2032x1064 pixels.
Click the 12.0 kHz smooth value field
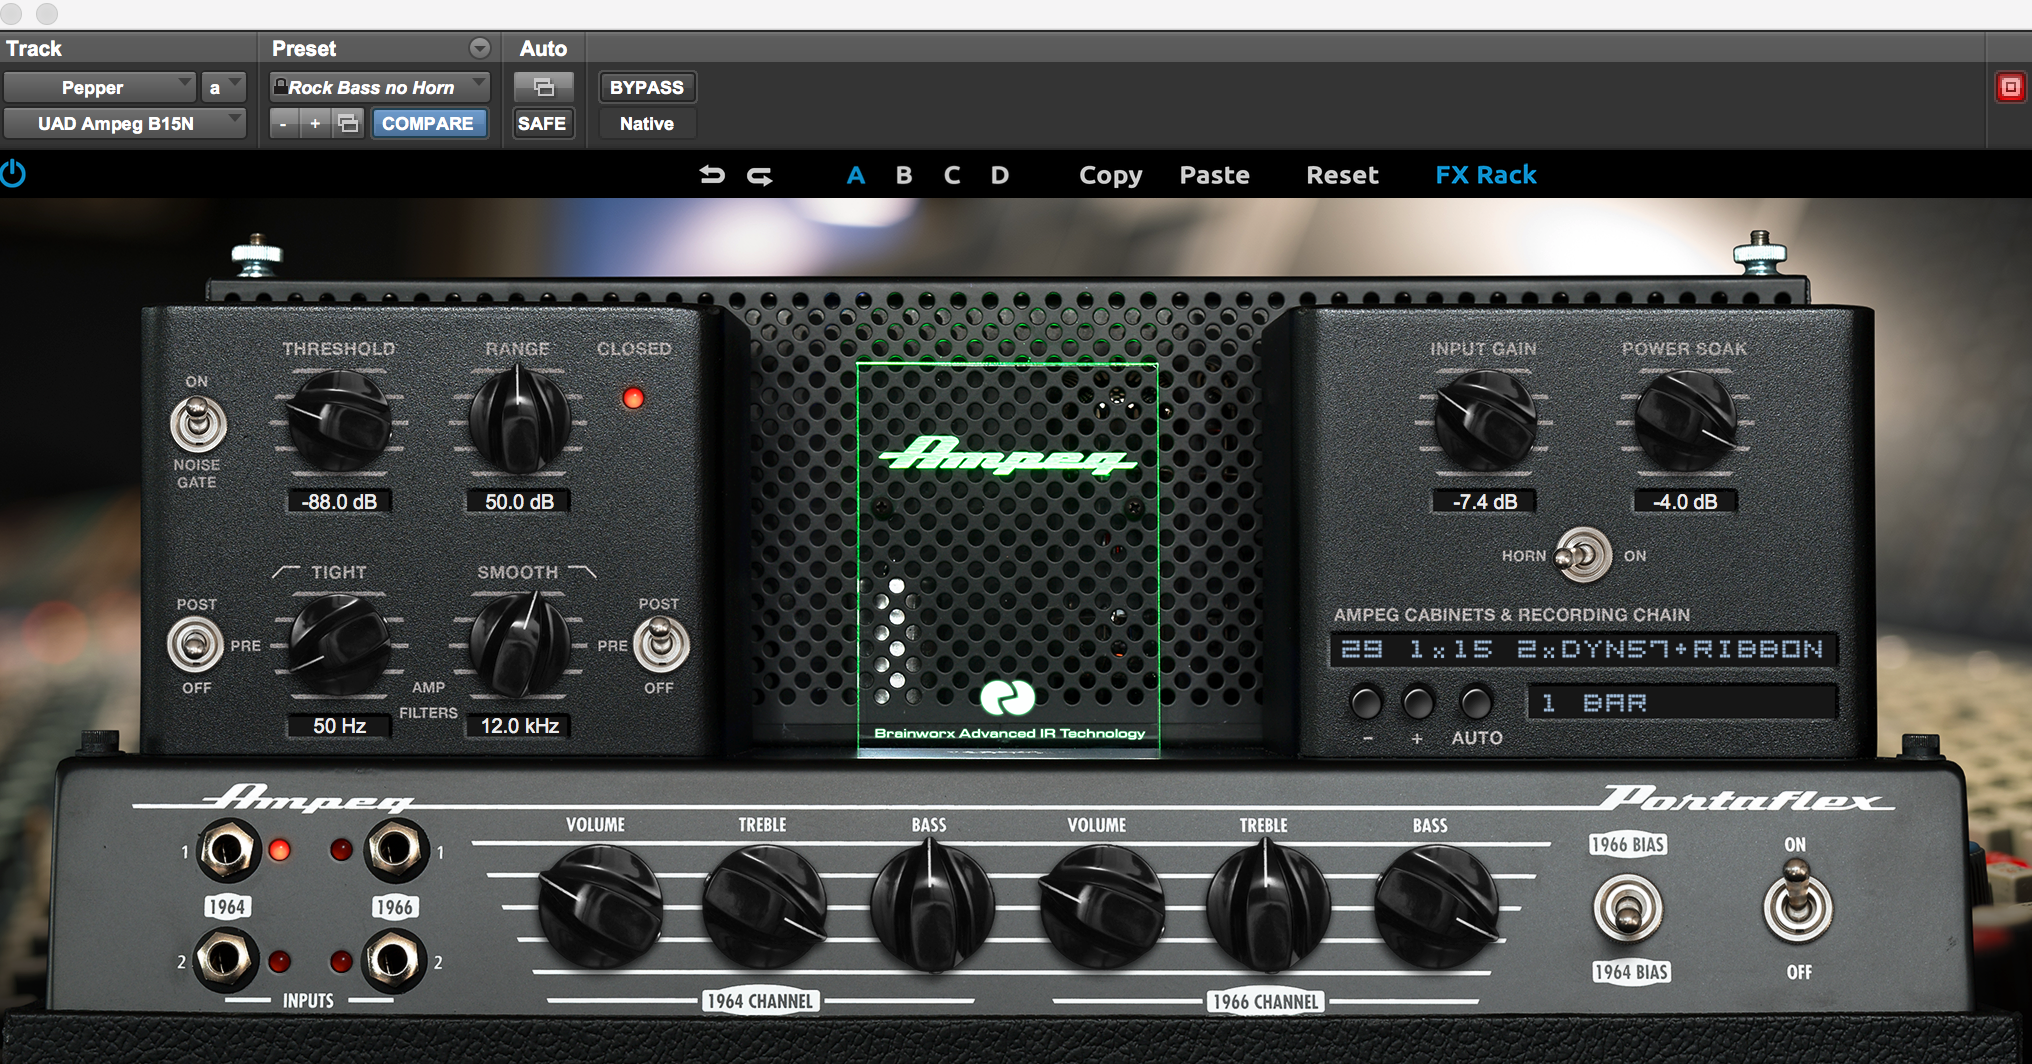pyautogui.click(x=519, y=725)
